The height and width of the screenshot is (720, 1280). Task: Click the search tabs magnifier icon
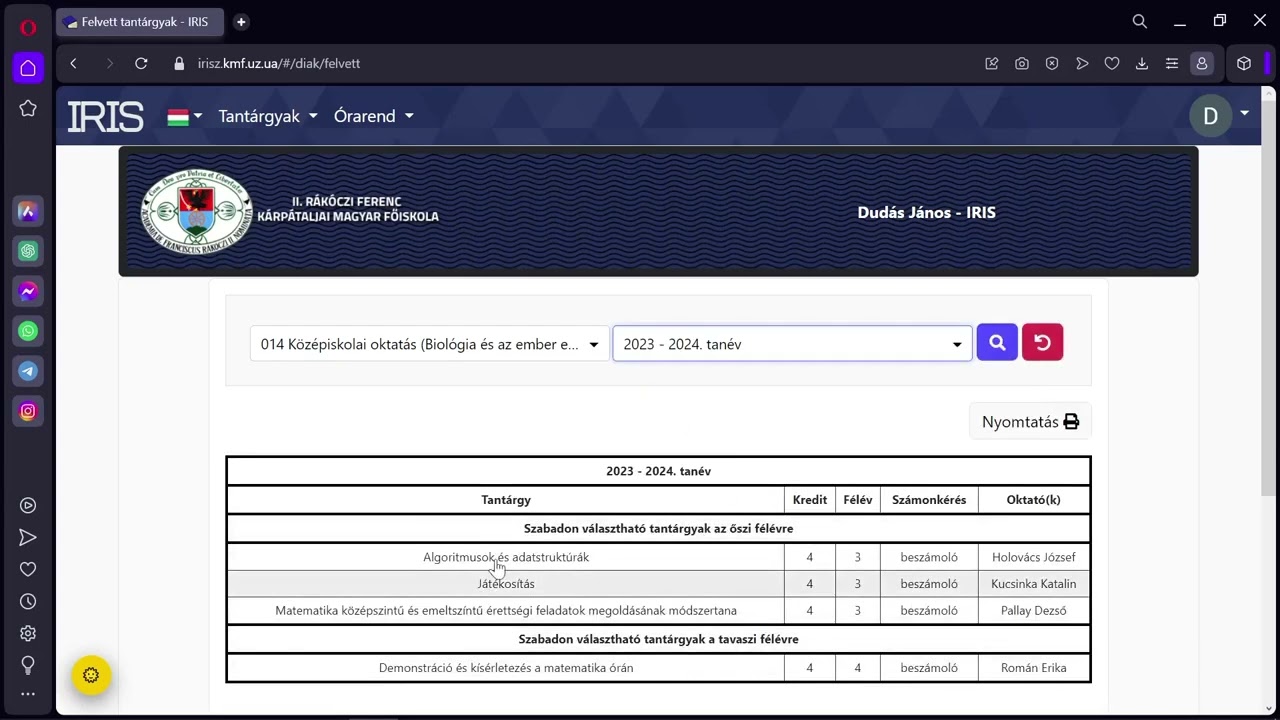tap(1140, 21)
